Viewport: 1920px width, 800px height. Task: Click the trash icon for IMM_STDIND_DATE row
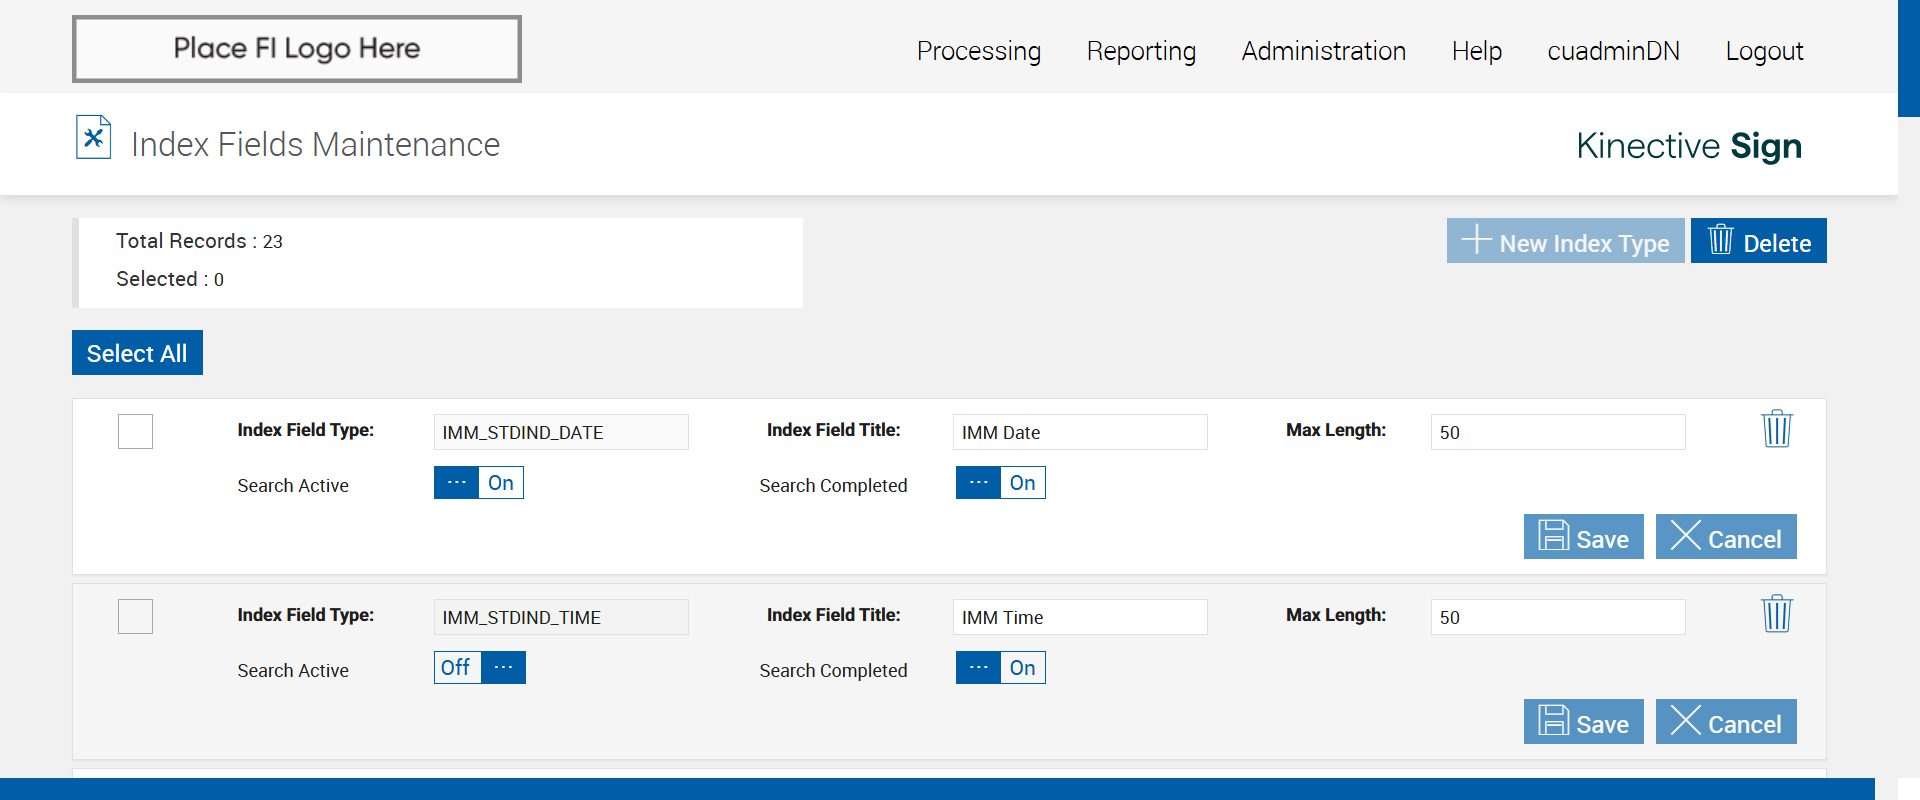[1777, 429]
